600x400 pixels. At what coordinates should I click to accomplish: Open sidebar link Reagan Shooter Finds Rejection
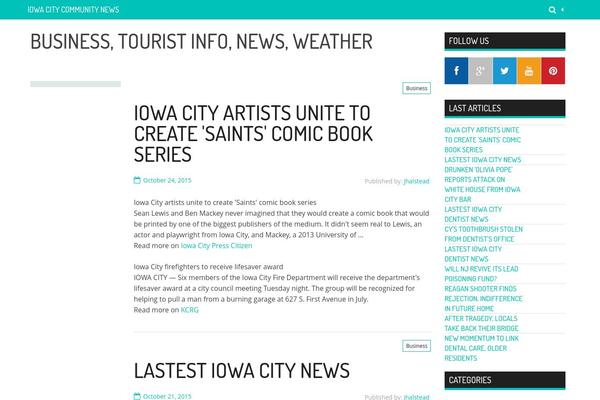(483, 299)
